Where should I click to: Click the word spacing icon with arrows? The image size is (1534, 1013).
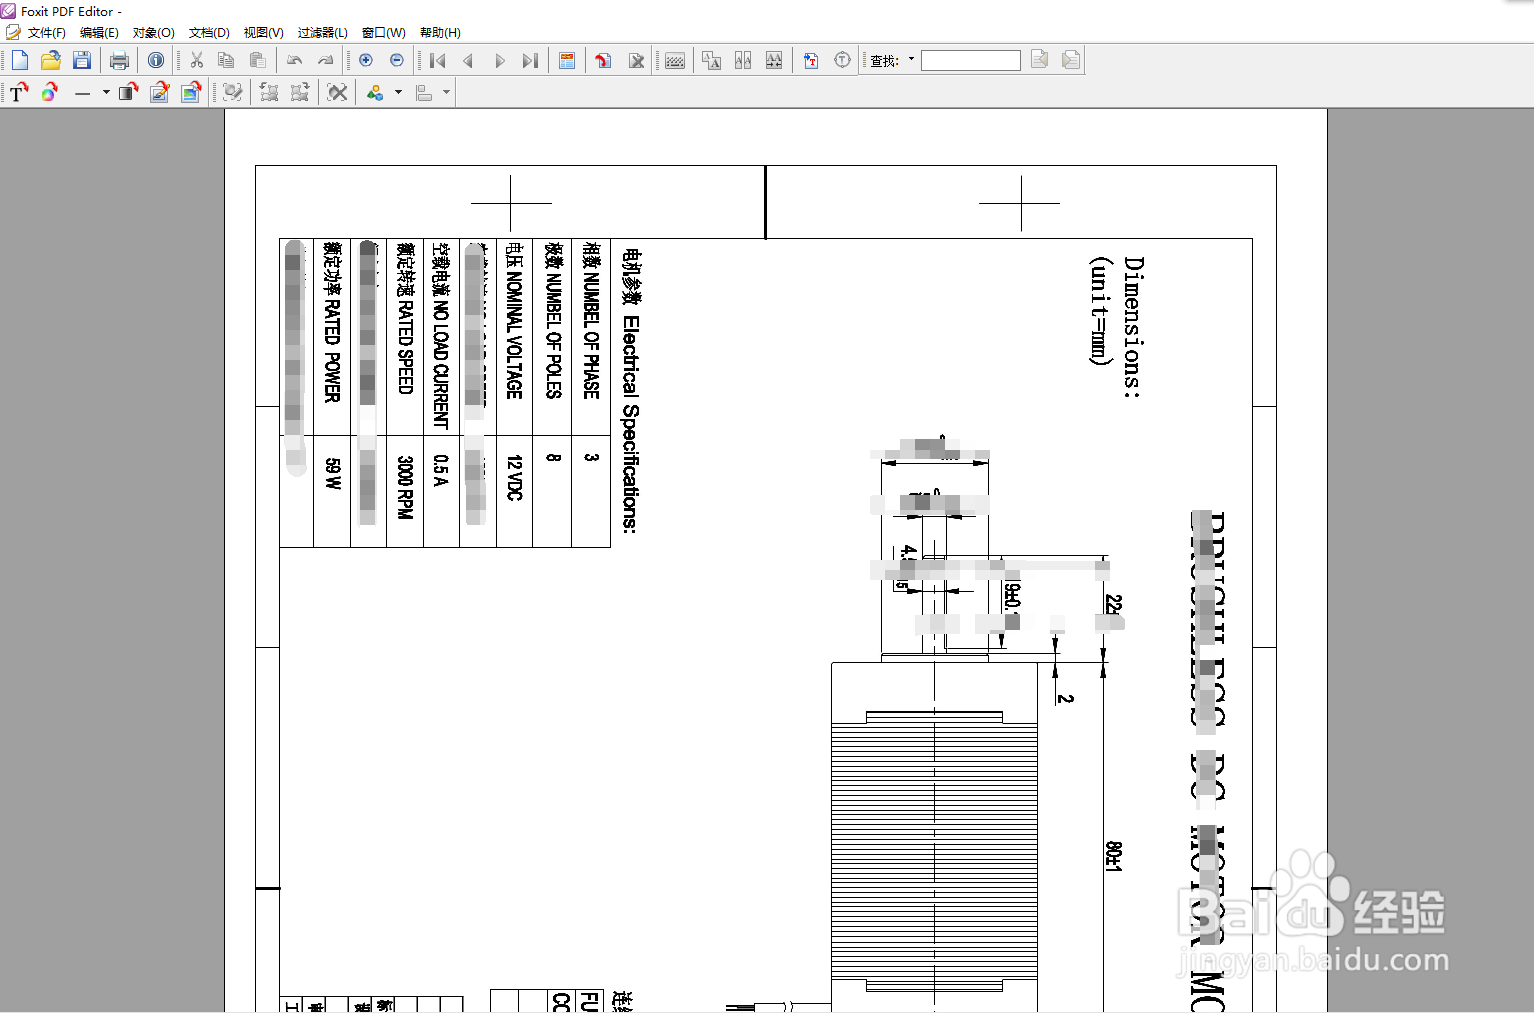774,60
